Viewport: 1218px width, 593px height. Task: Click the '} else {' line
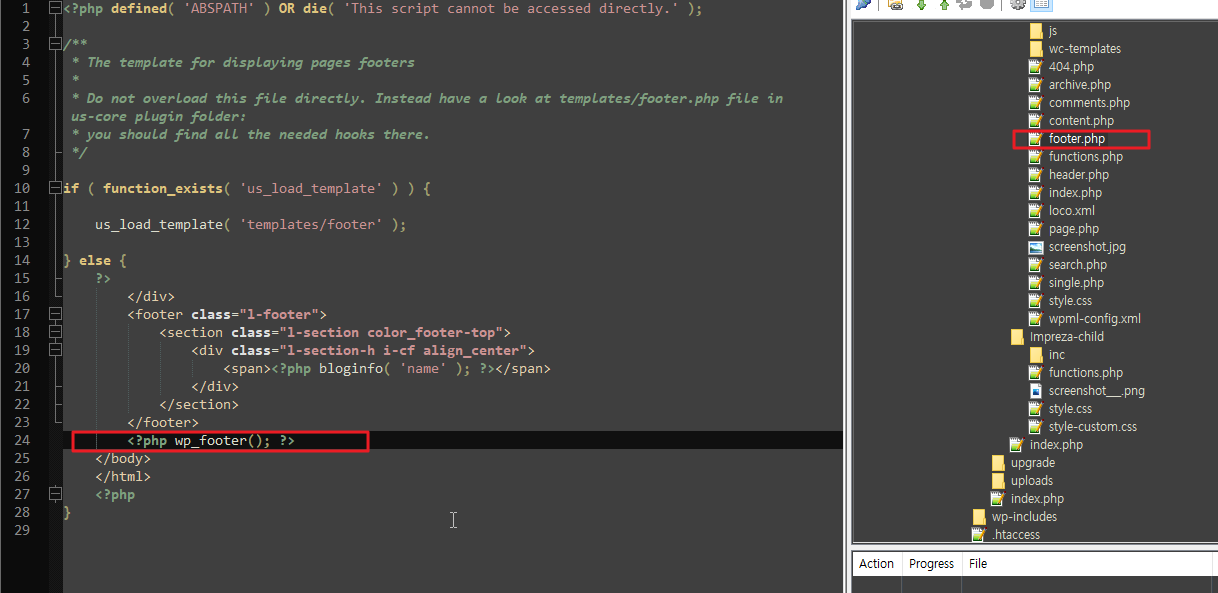pyautogui.click(x=95, y=260)
